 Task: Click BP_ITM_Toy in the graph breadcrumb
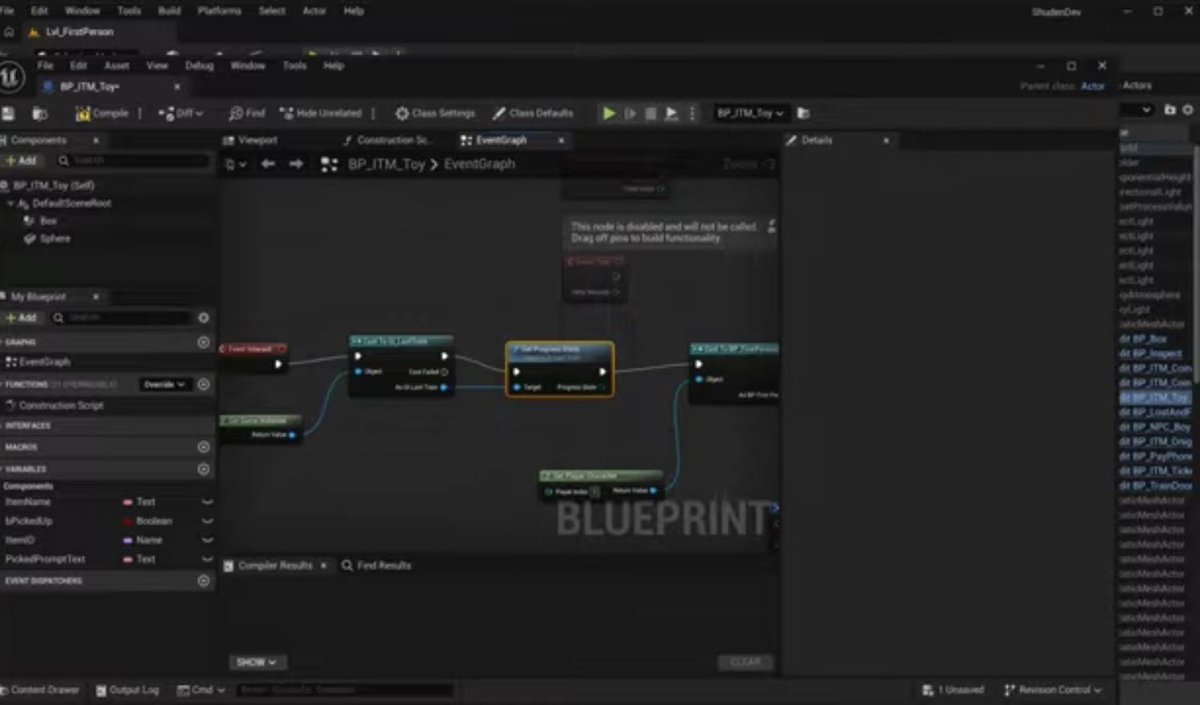pyautogui.click(x=386, y=164)
